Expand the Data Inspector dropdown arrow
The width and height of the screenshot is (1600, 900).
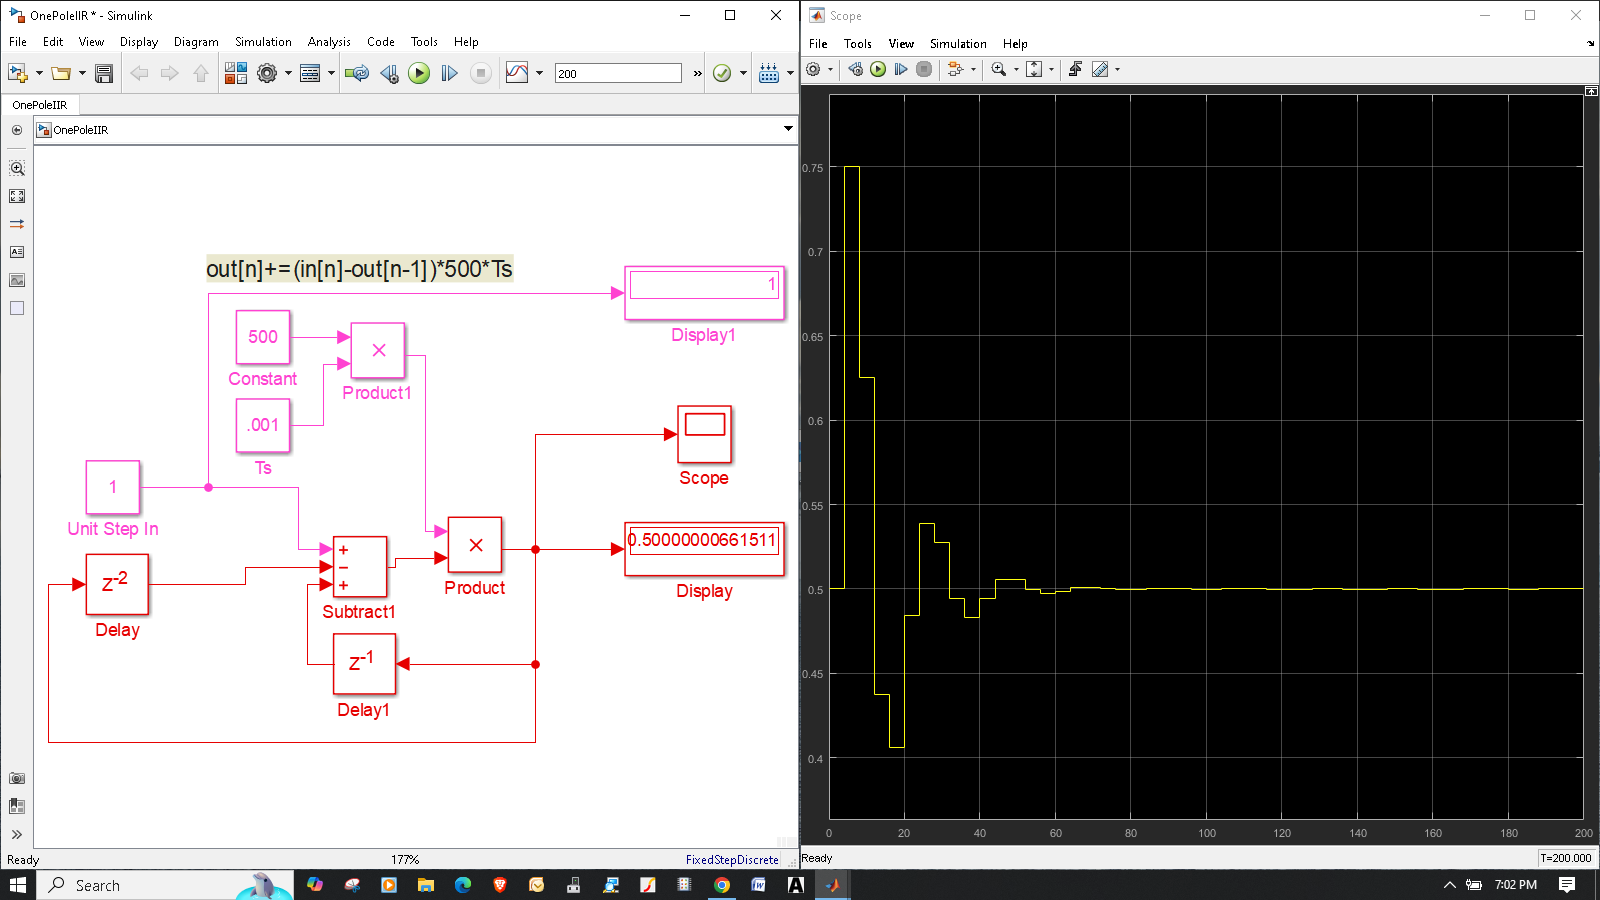[539, 73]
